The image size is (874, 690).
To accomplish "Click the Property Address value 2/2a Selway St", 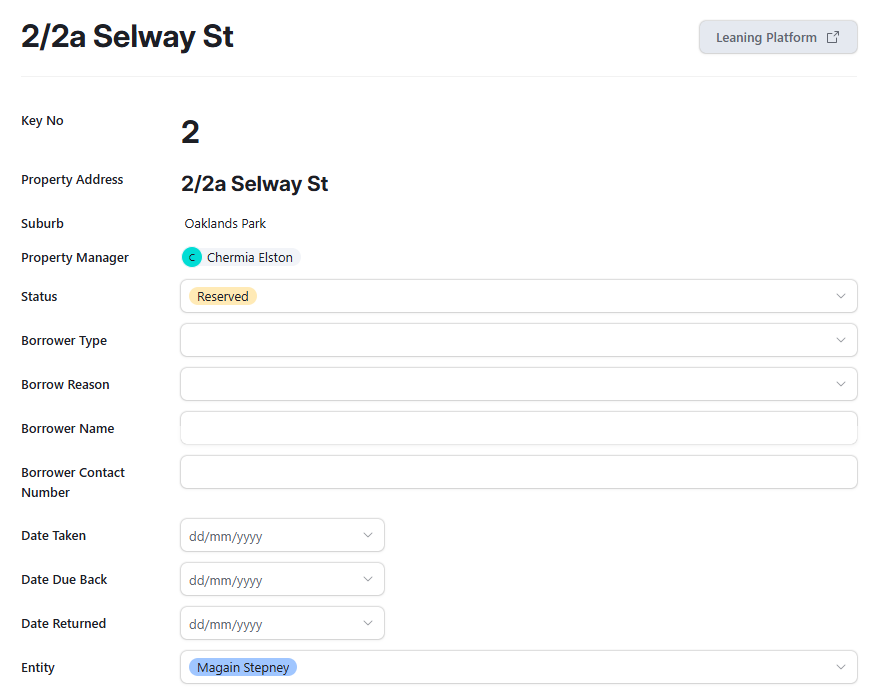I will [x=254, y=184].
